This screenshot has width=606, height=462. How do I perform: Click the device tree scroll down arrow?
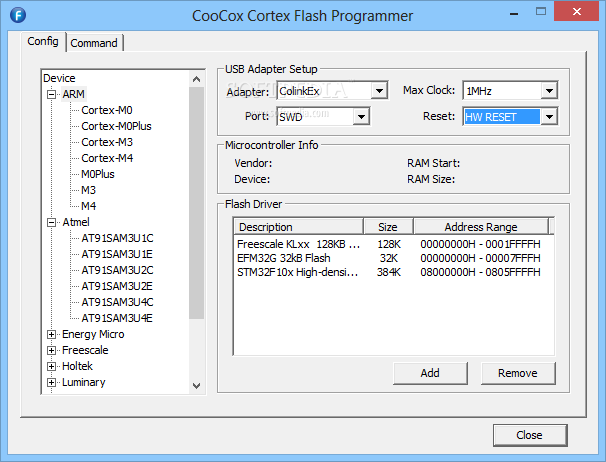[x=196, y=385]
